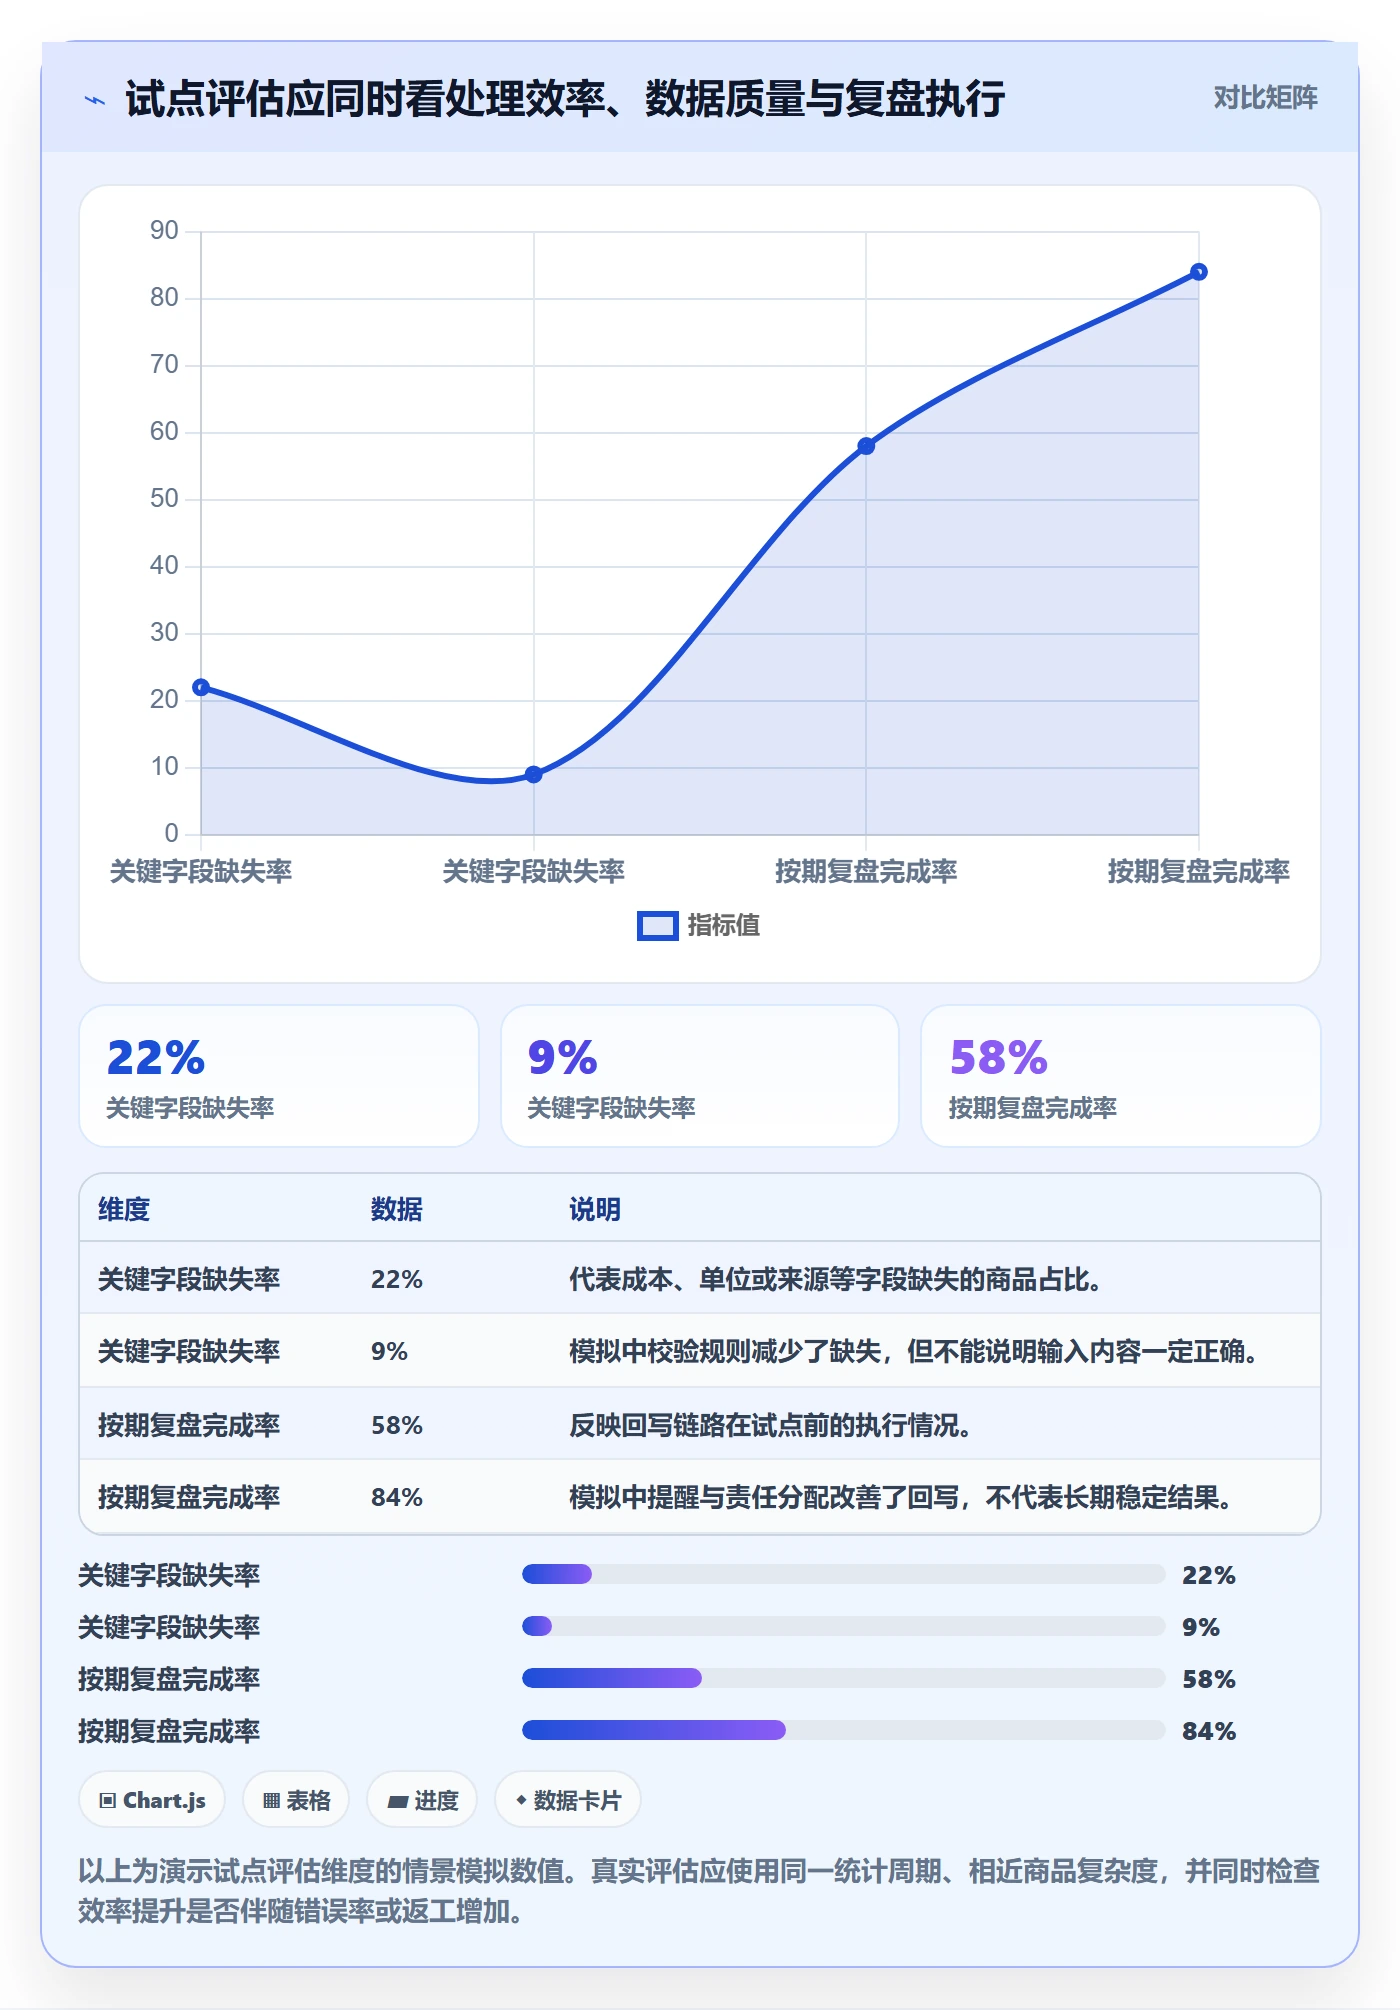Click the 对比矩阵 label in header

(x=1265, y=98)
